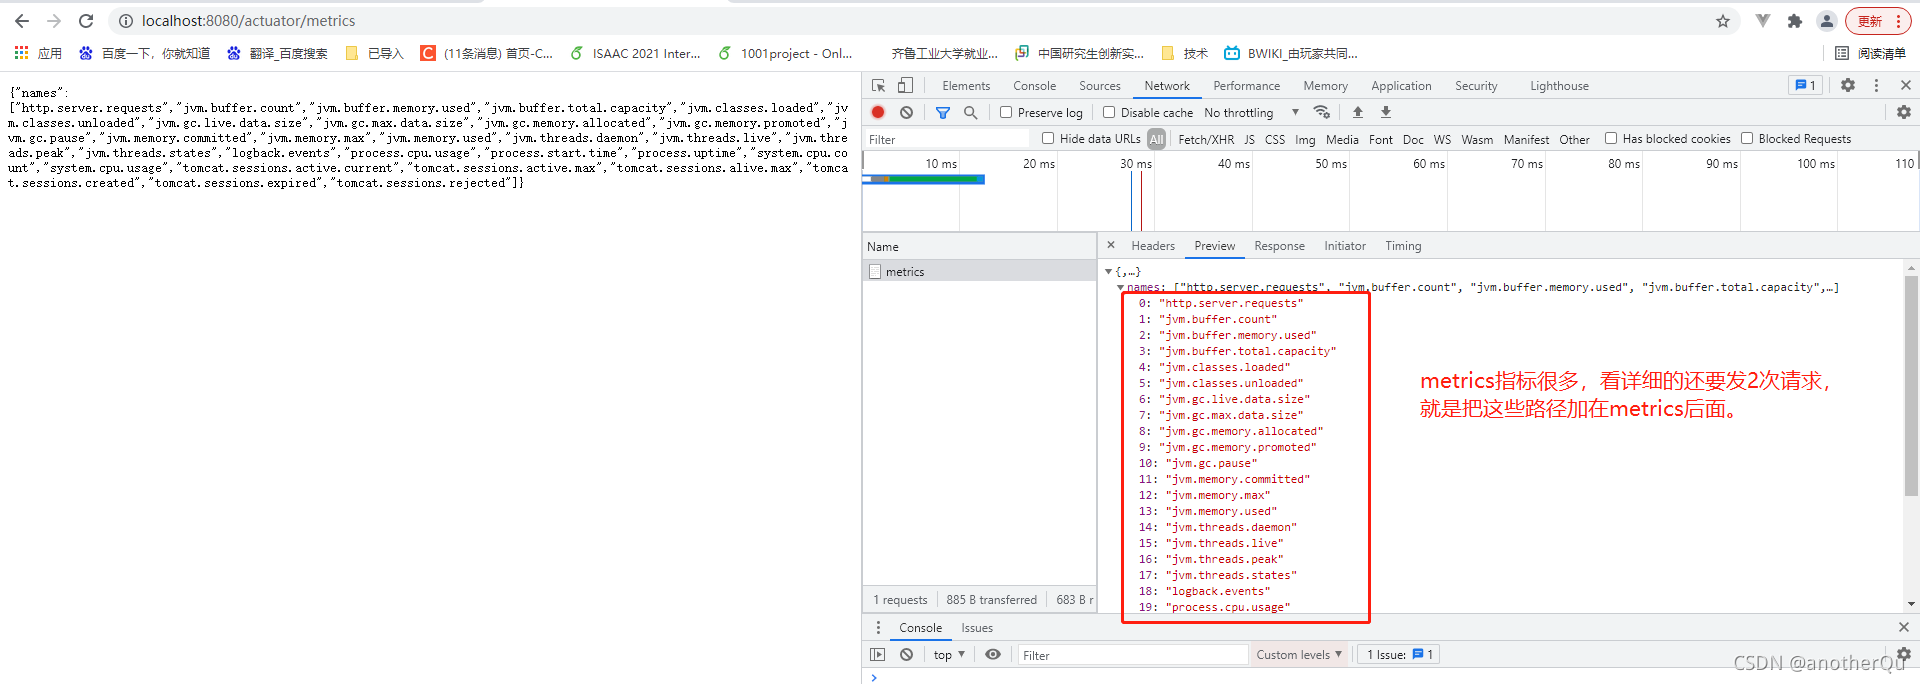Check Has blocked cookies
1920x684 pixels.
pos(1611,139)
